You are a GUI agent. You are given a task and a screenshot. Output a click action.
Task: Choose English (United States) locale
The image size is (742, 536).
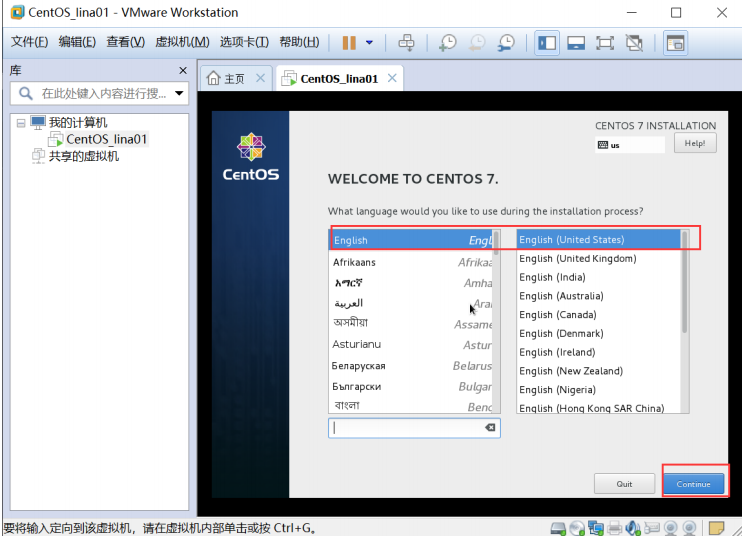(599, 239)
